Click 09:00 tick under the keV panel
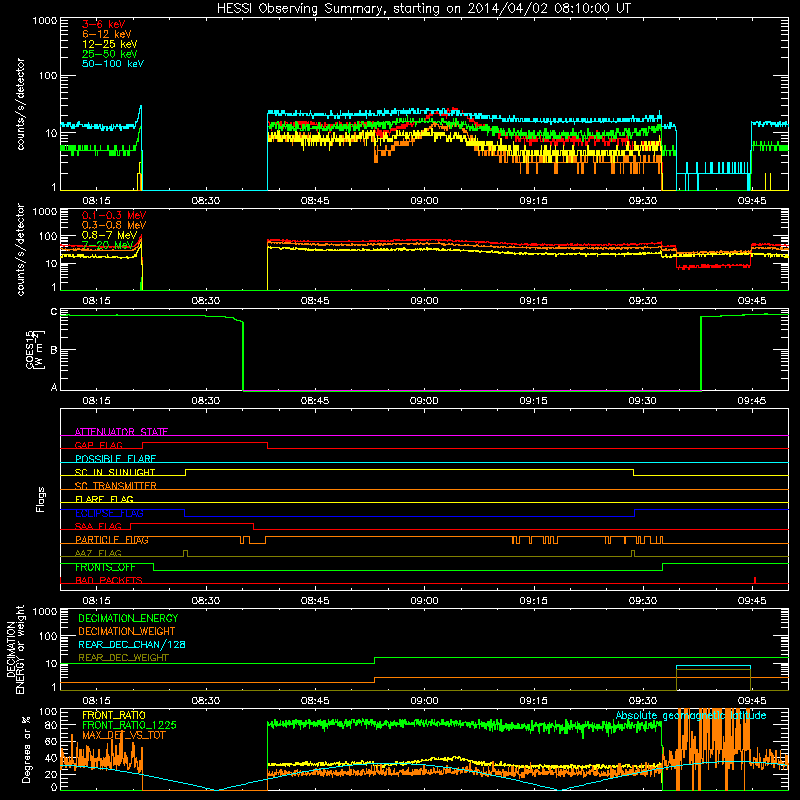This screenshot has height=800, width=800. [x=424, y=201]
